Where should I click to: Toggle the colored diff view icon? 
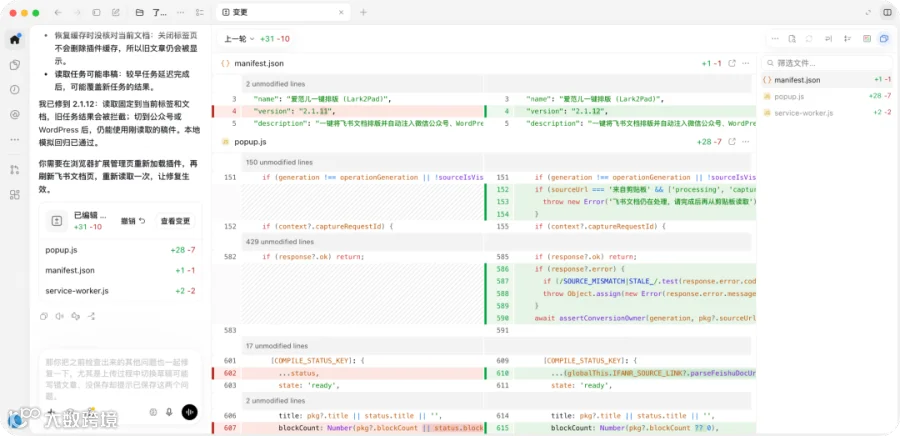pos(867,39)
